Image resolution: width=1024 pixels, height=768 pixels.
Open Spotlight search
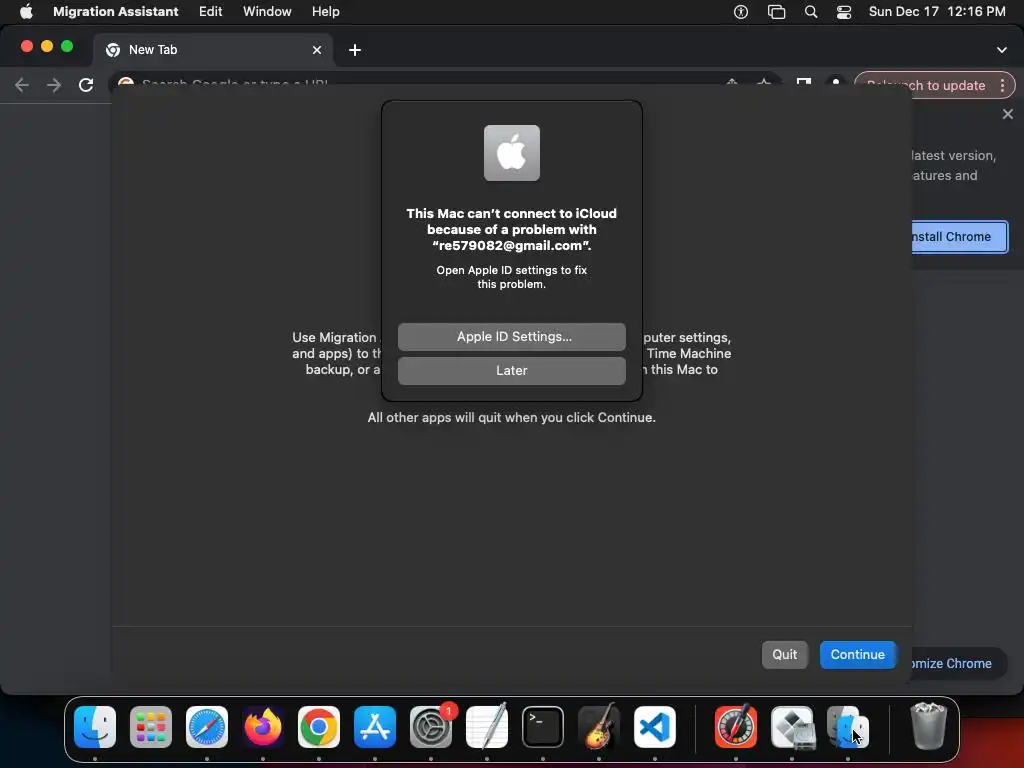810,11
